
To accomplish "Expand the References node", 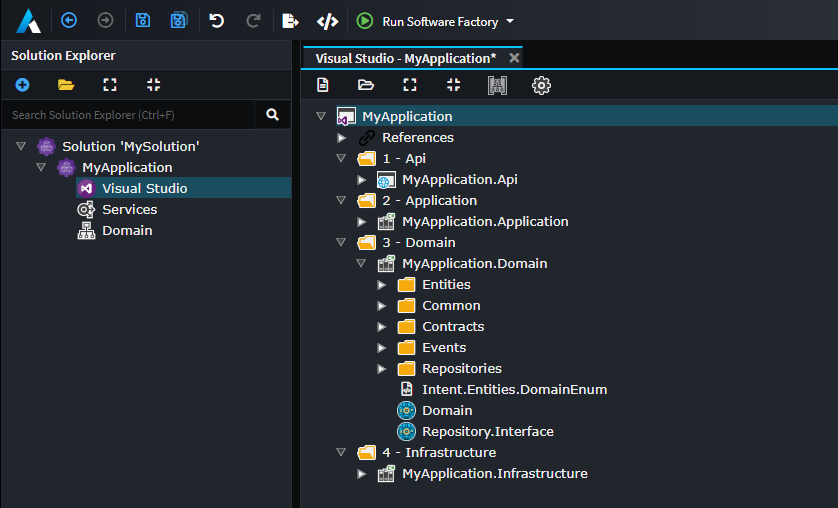I will [x=342, y=138].
